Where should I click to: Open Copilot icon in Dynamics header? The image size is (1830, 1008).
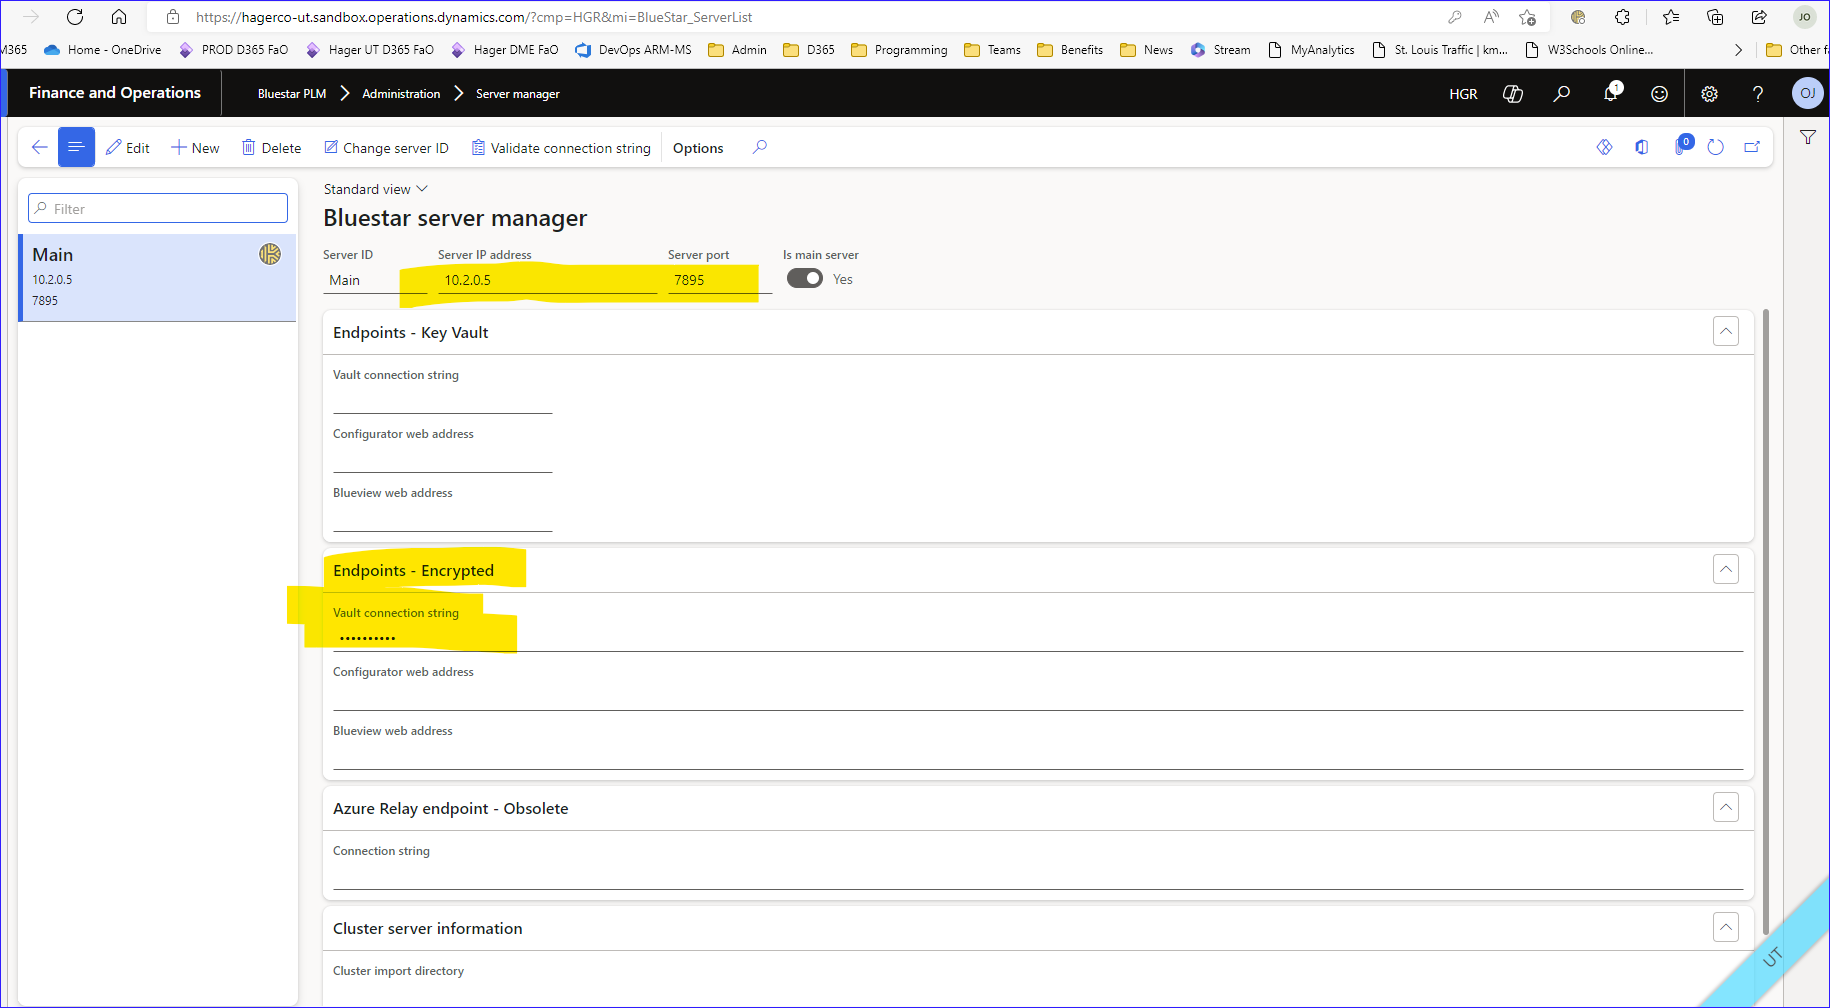click(1513, 93)
